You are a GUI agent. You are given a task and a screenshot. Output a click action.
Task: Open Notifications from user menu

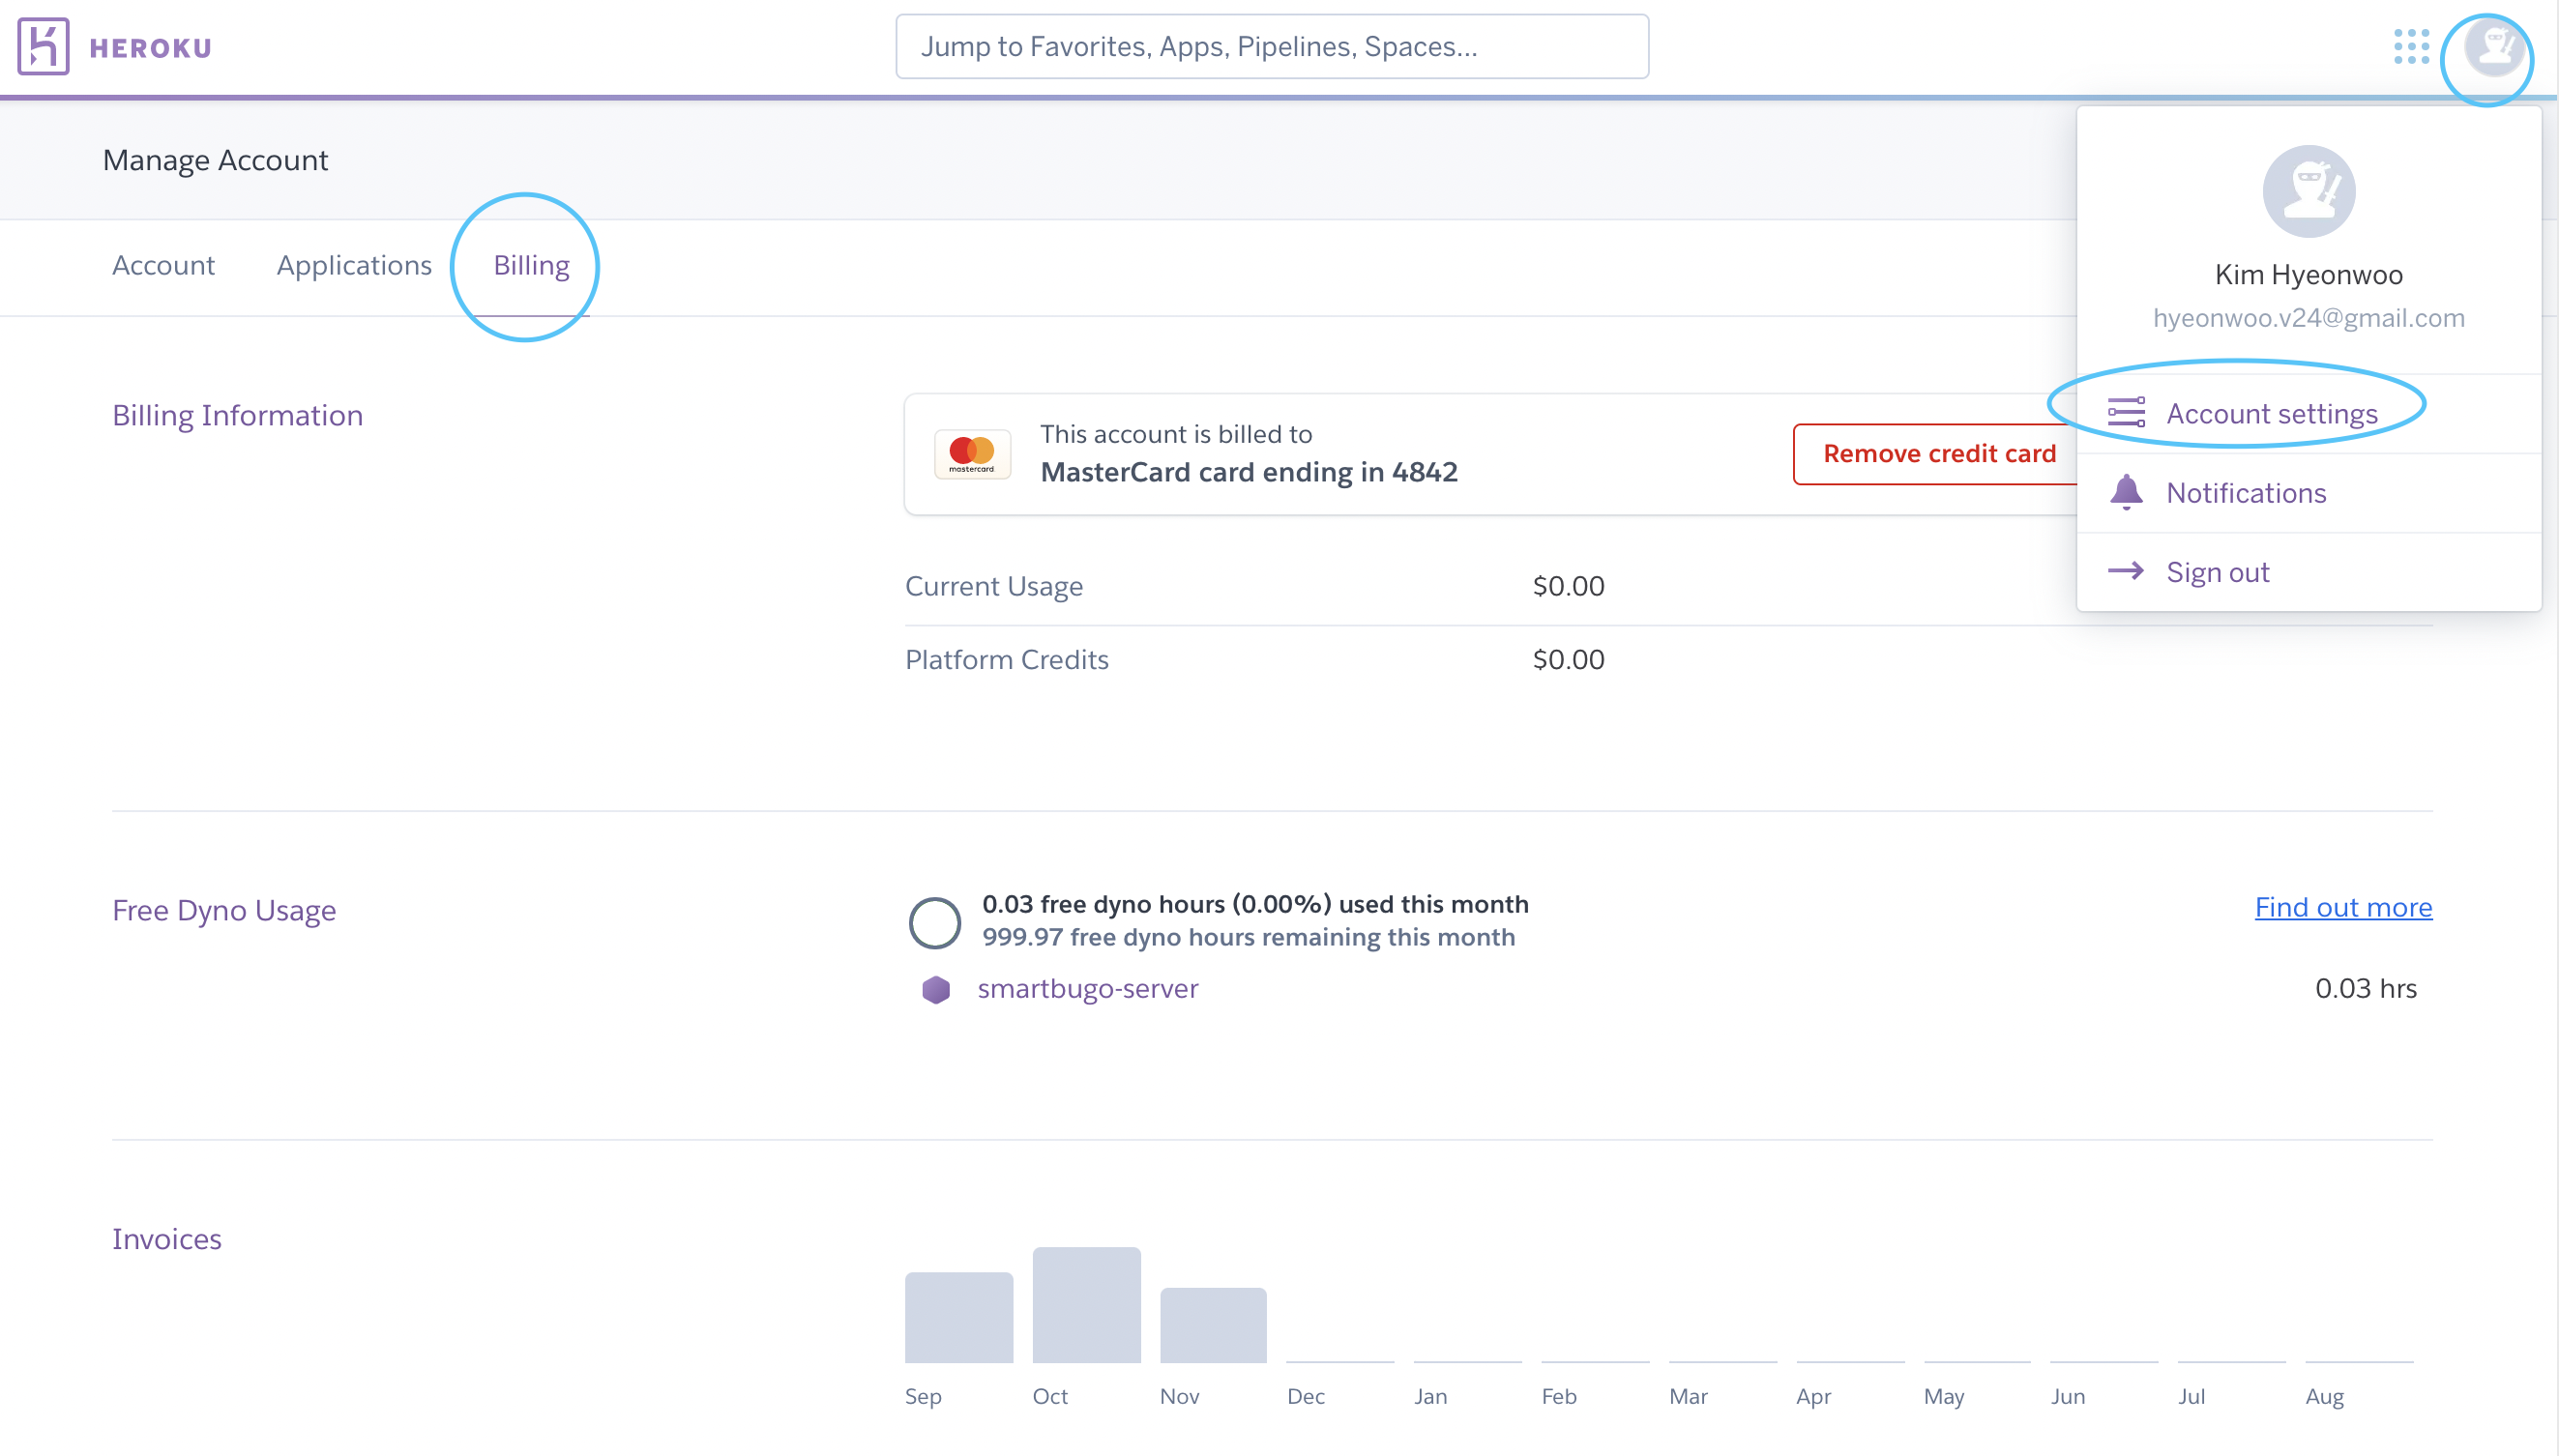pos(2245,492)
